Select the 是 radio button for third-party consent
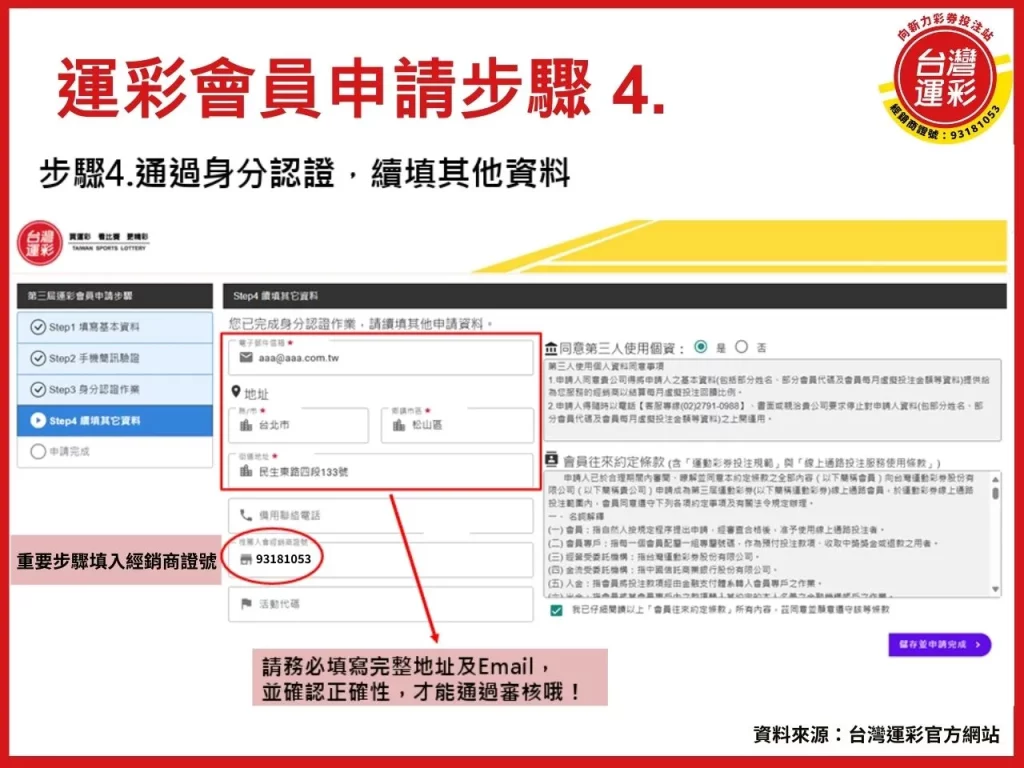This screenshot has width=1024, height=768. [x=699, y=347]
